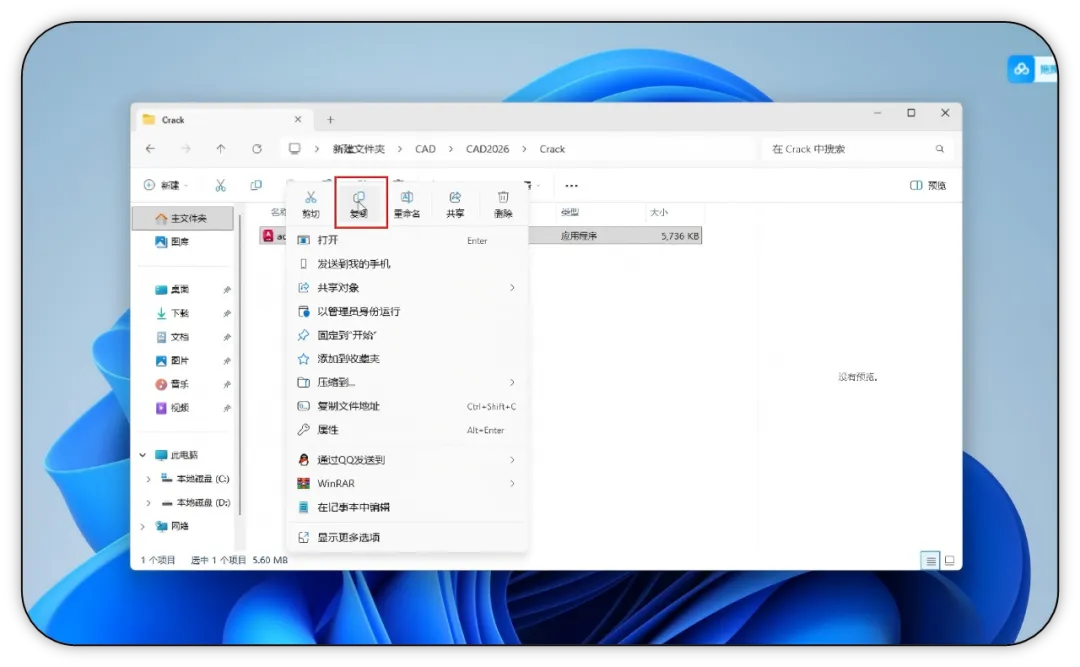Screen dimensions: 1080x667
Task: Click Crack in the breadcrumb path
Action: tap(552, 149)
